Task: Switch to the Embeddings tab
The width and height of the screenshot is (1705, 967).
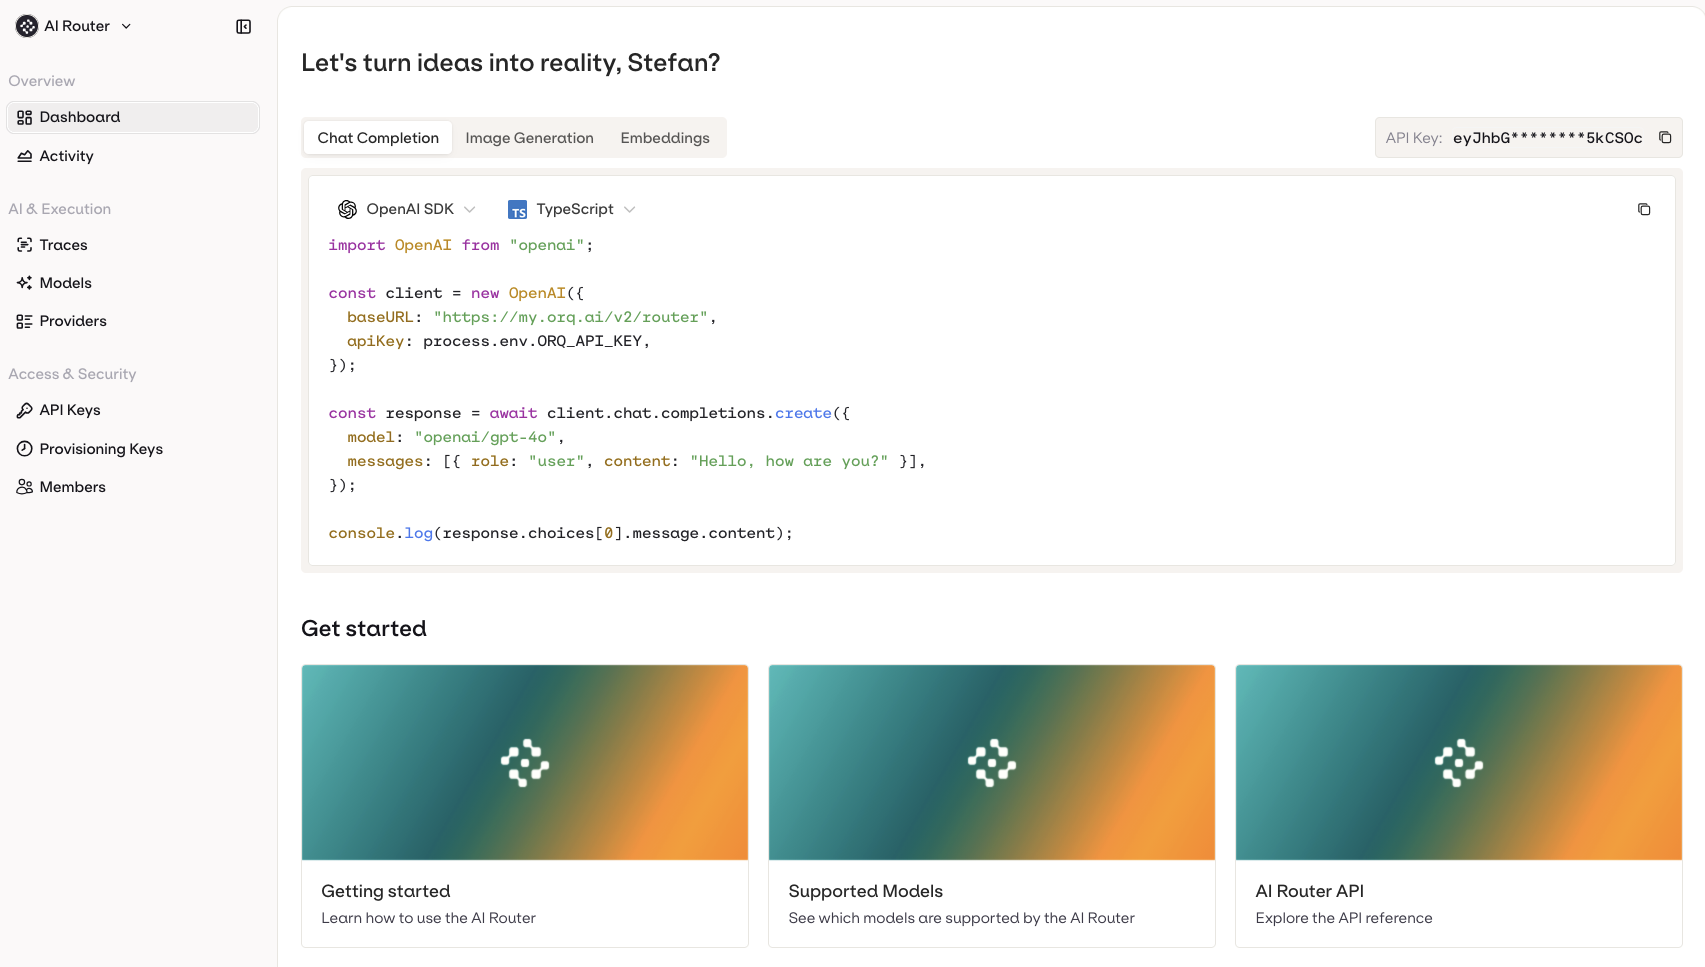Action: point(665,138)
